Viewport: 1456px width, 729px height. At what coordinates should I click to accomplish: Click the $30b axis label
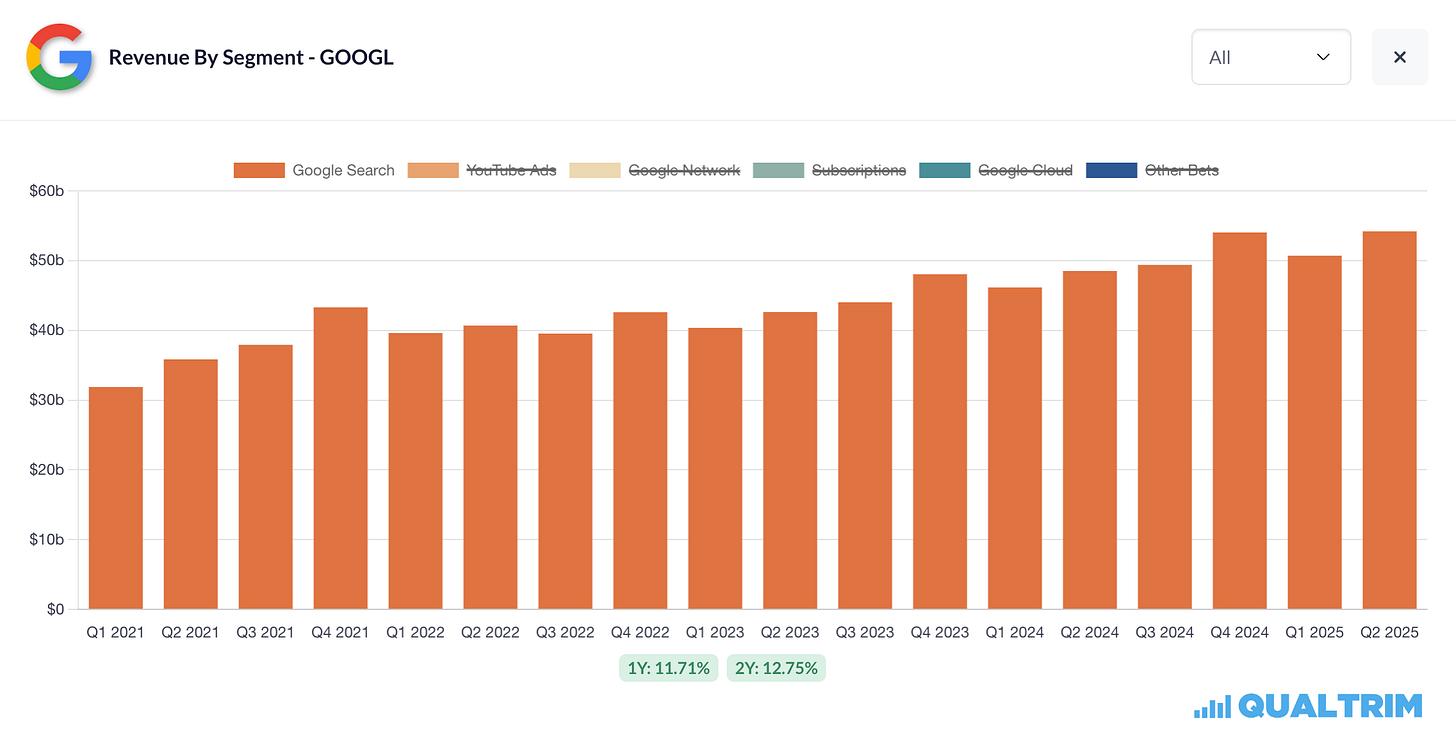pos(46,400)
